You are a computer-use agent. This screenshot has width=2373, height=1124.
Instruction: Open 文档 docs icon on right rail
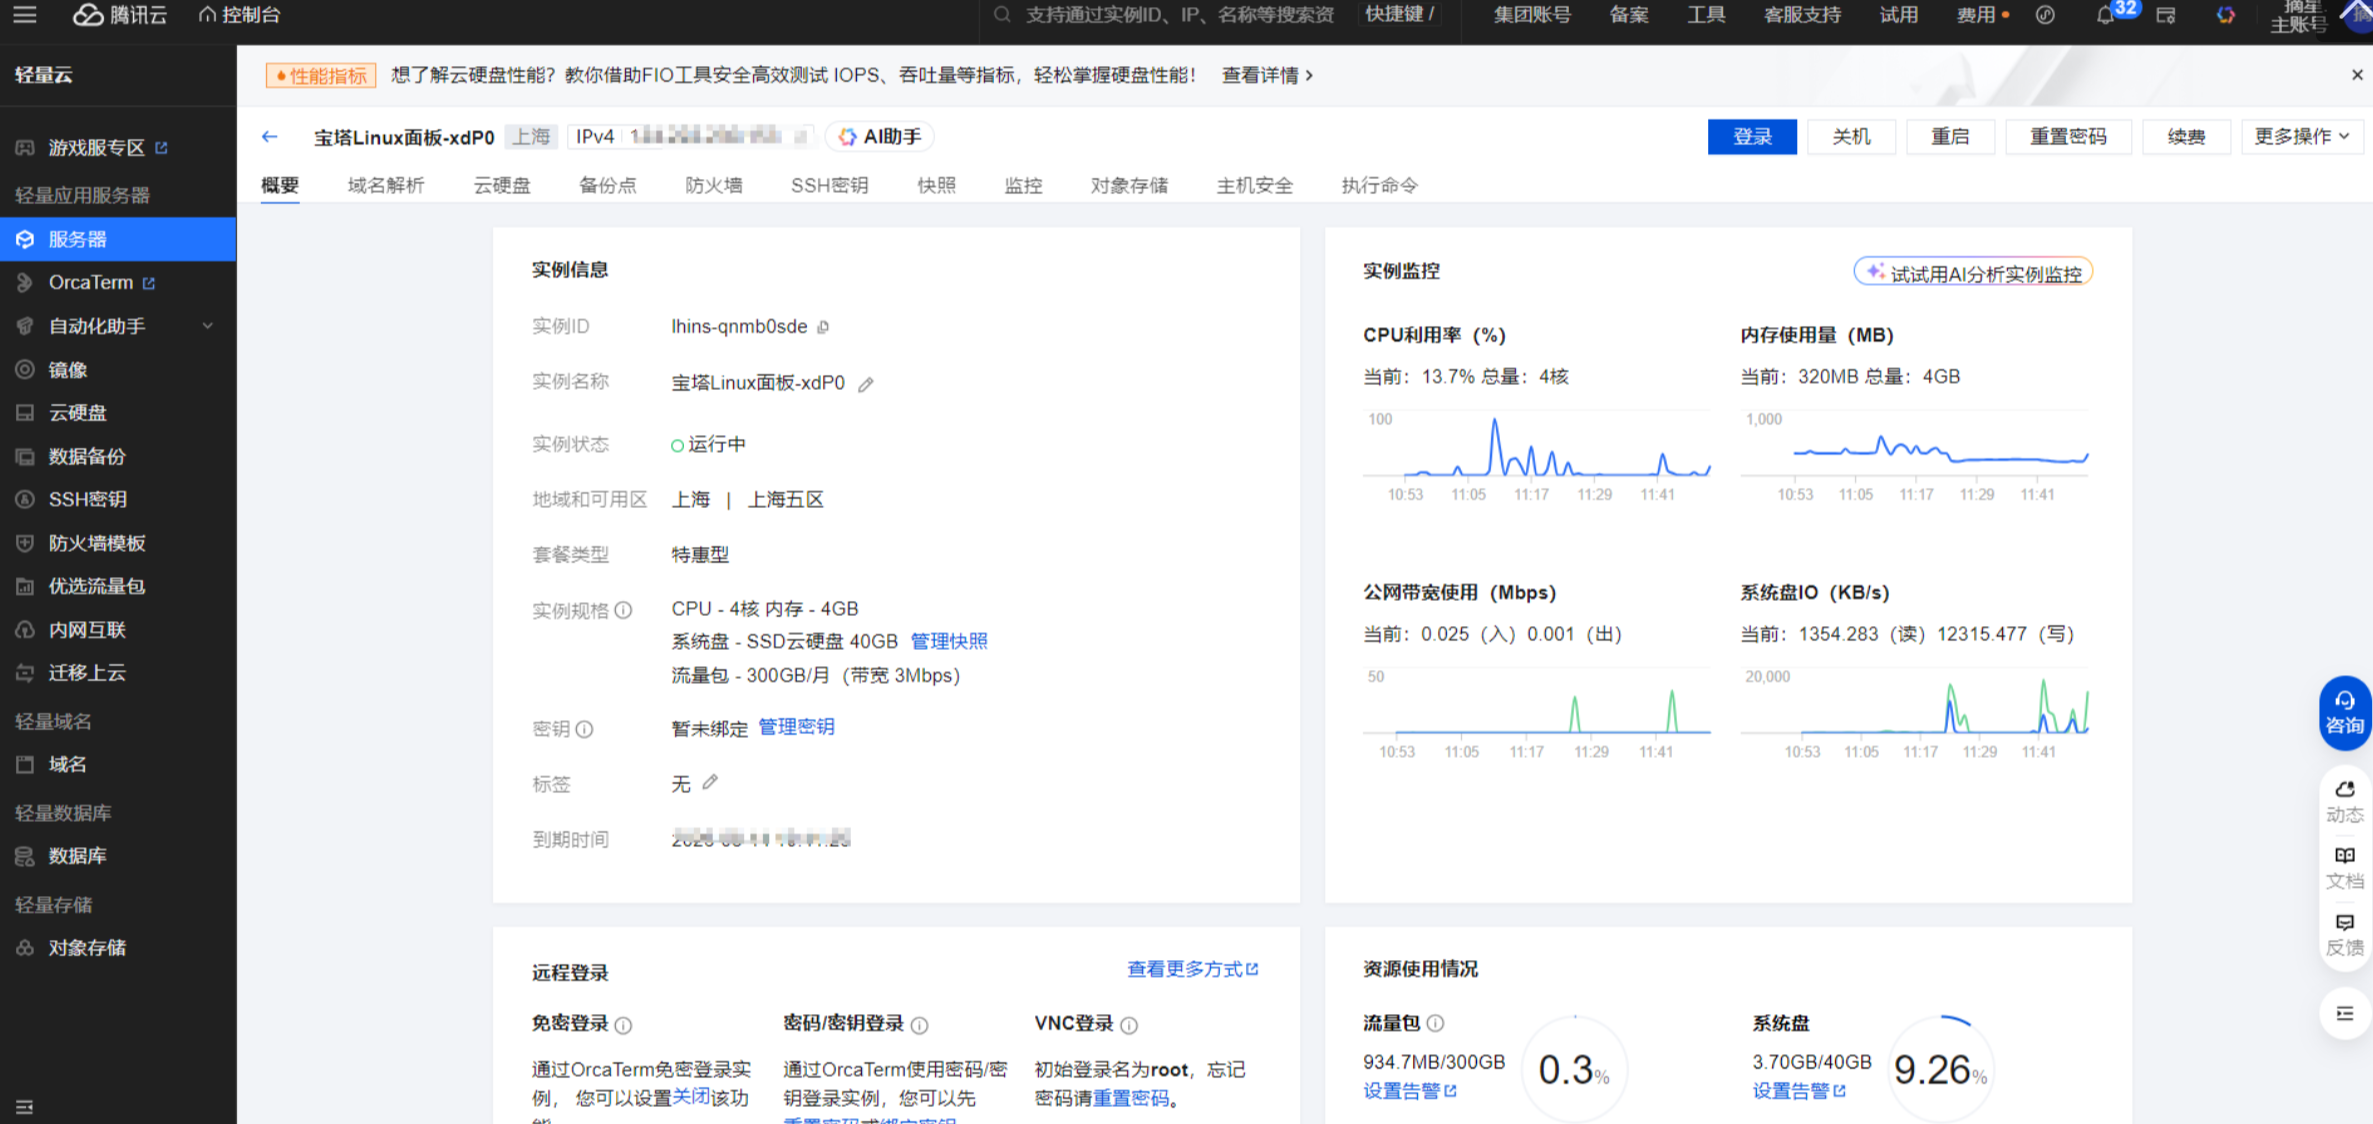[2344, 867]
